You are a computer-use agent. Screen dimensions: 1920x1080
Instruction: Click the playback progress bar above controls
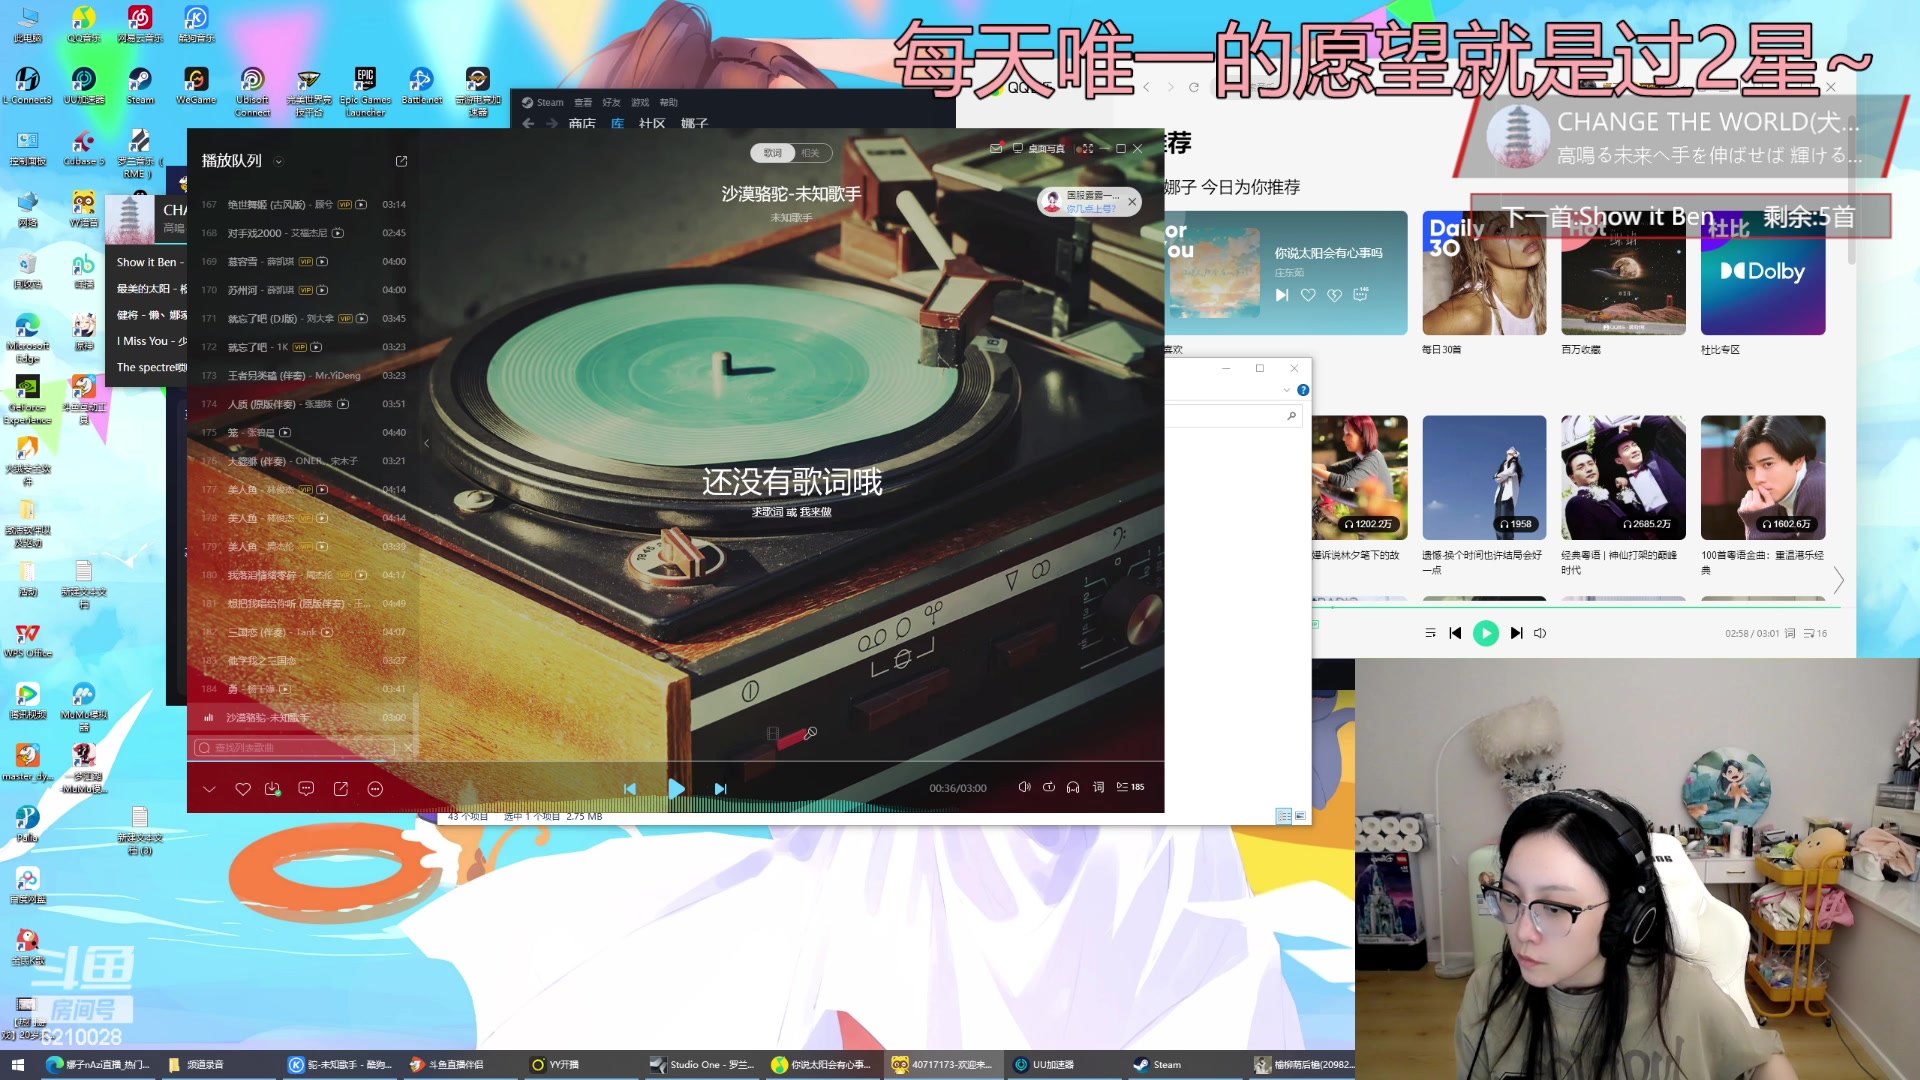click(x=675, y=762)
